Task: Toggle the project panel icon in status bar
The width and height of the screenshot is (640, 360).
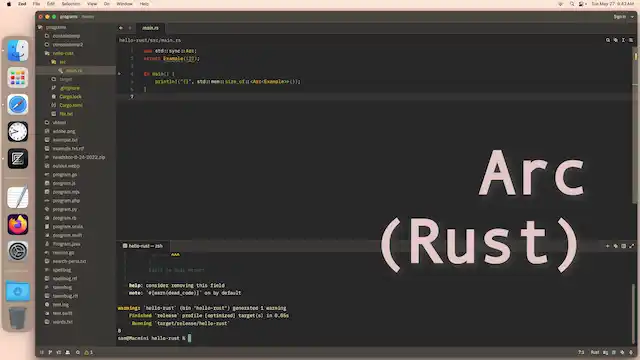Action: pos(42,352)
